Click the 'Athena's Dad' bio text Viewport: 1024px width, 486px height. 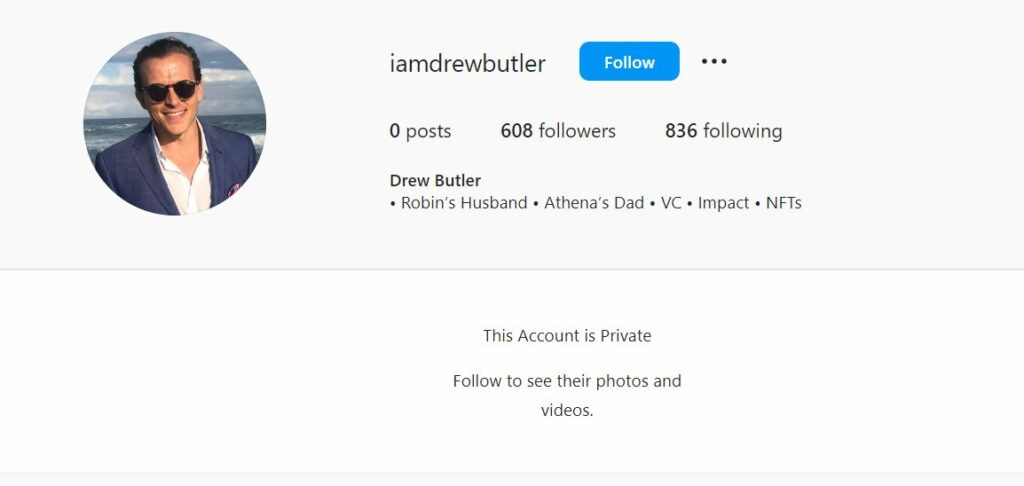(x=594, y=203)
